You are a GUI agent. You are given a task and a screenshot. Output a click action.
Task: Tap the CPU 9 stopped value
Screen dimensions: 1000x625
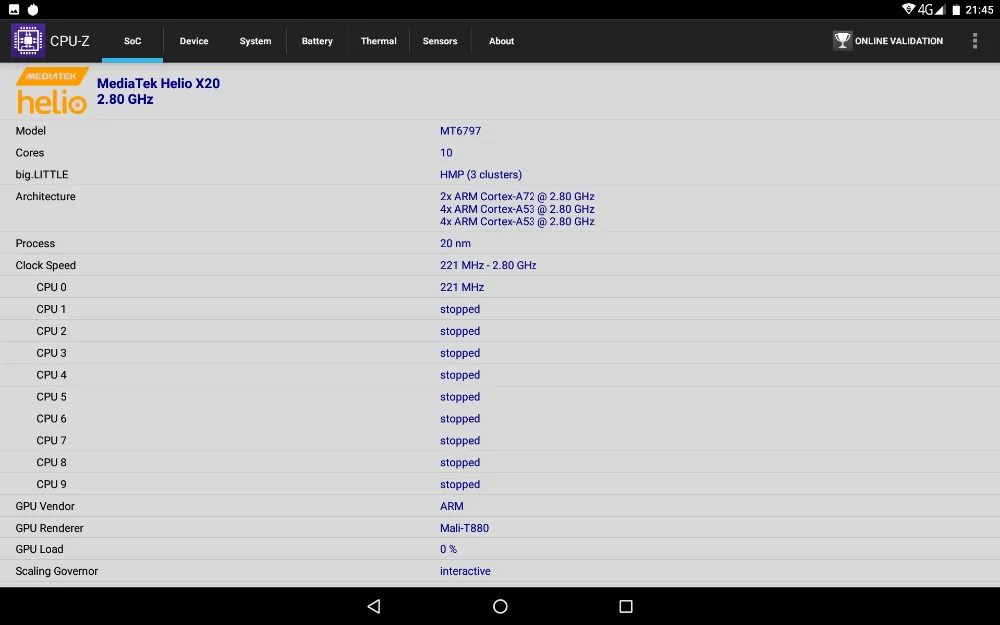coord(460,485)
